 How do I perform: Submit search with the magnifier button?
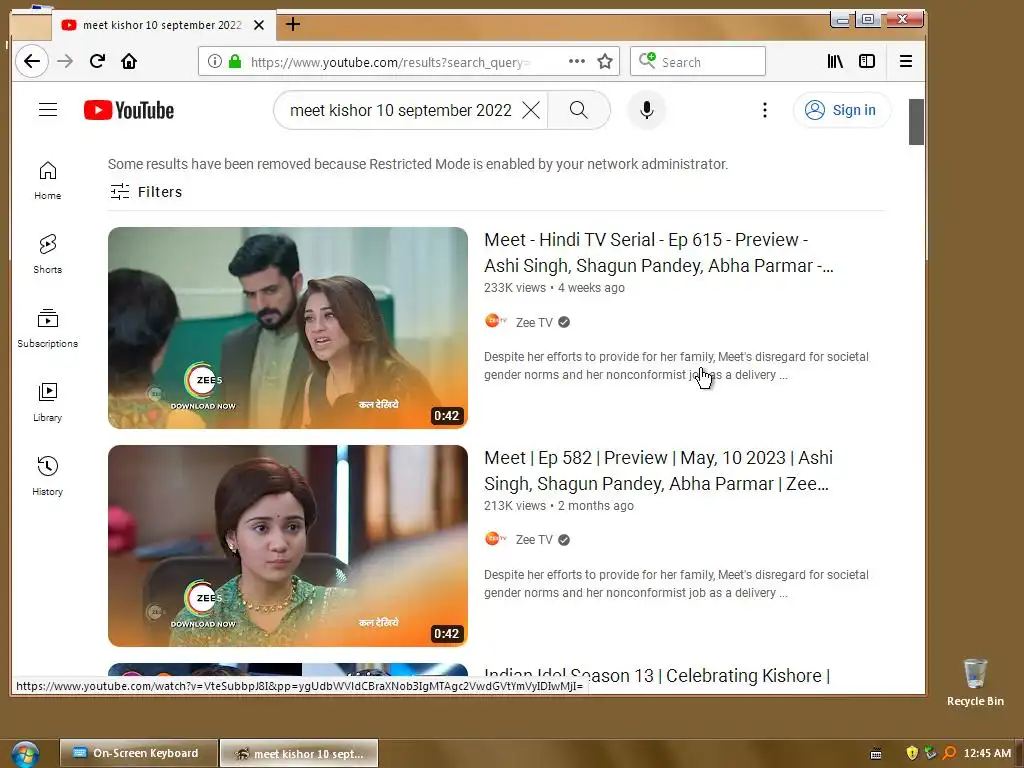tap(579, 110)
